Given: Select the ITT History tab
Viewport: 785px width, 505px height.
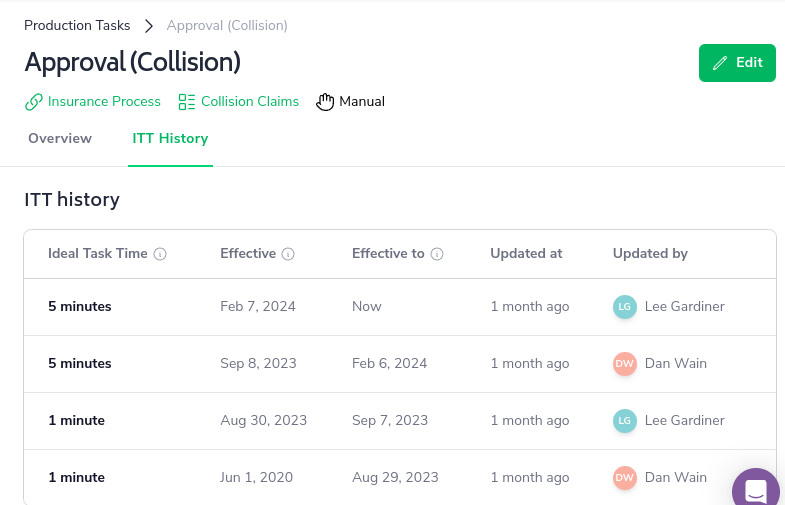Looking at the screenshot, I should coord(170,139).
